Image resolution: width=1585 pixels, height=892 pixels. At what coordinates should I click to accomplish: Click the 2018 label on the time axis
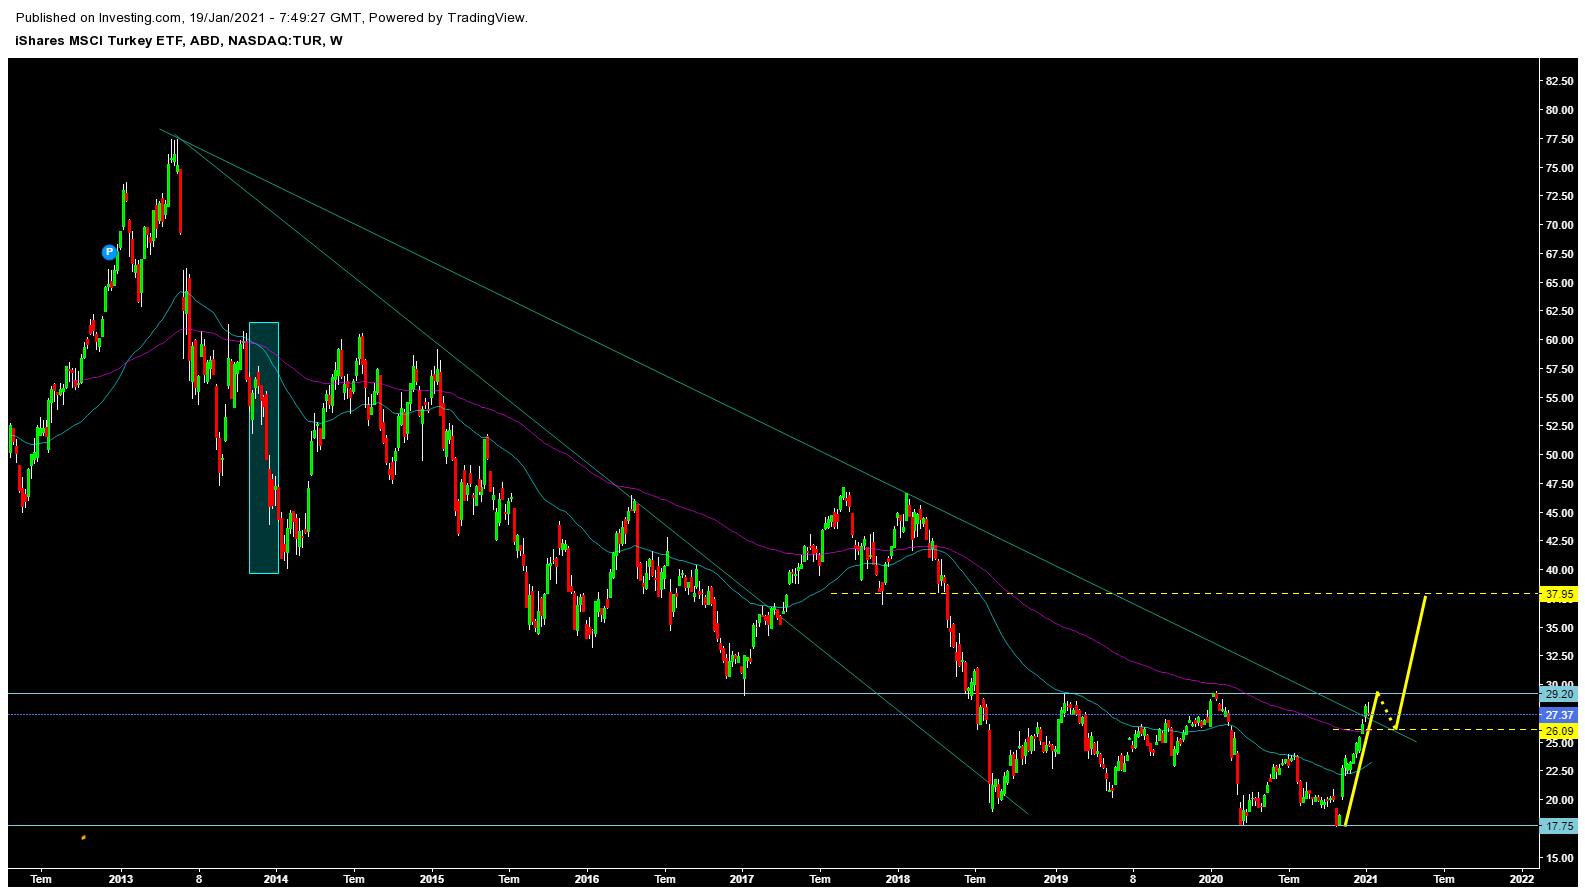pyautogui.click(x=898, y=880)
